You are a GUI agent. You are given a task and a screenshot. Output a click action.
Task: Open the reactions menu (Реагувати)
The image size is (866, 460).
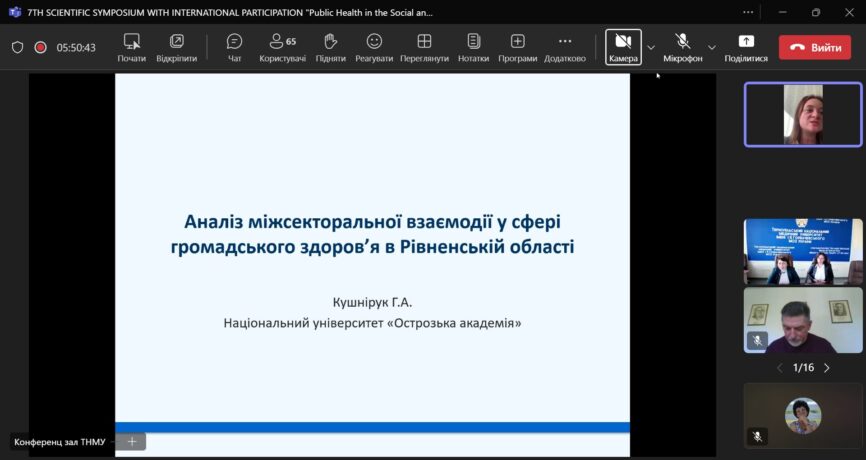tap(374, 46)
